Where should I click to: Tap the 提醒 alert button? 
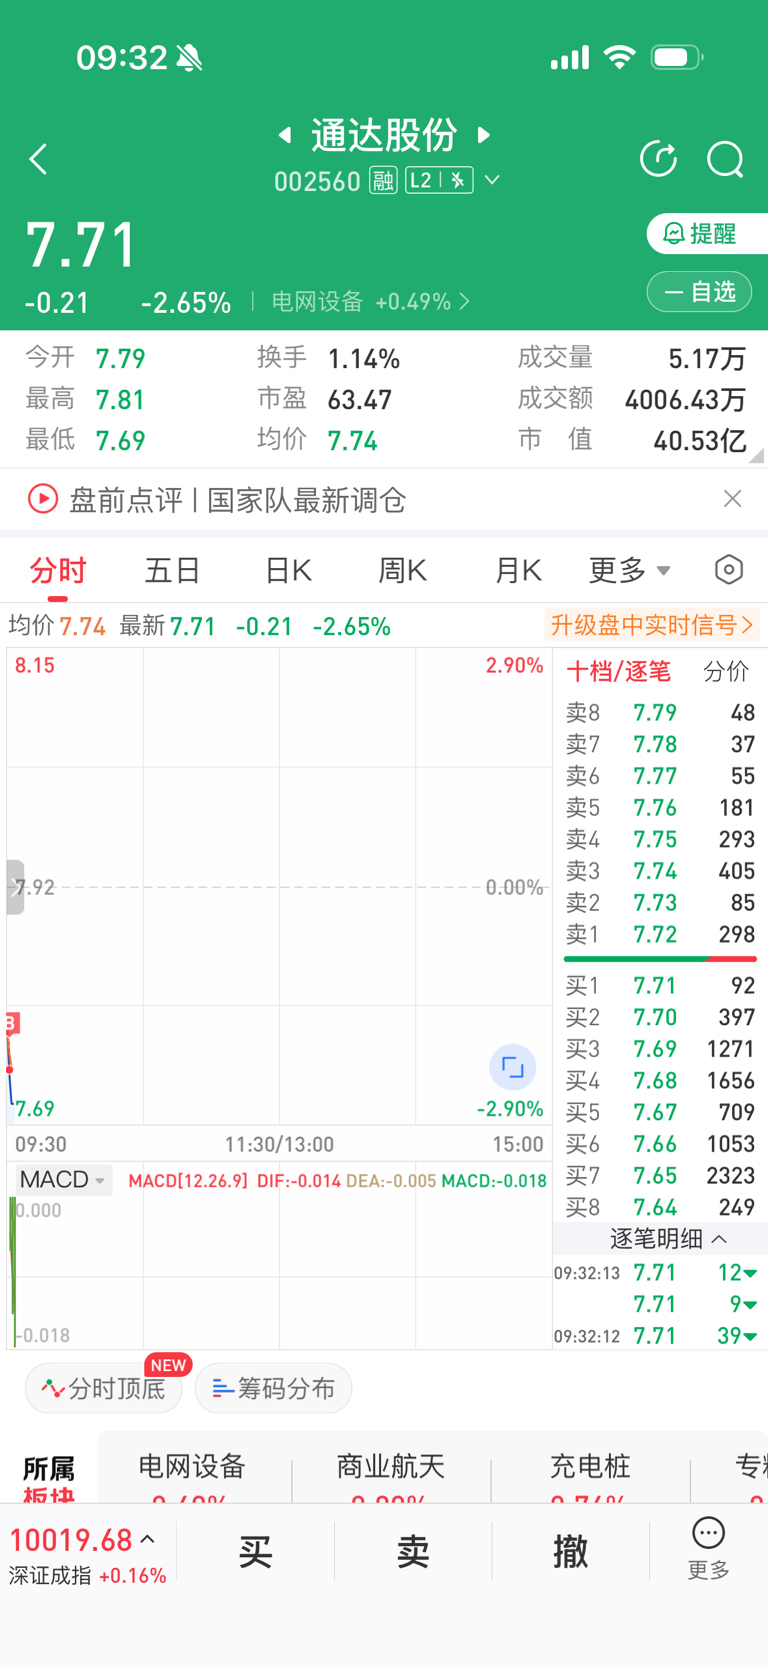(x=707, y=234)
